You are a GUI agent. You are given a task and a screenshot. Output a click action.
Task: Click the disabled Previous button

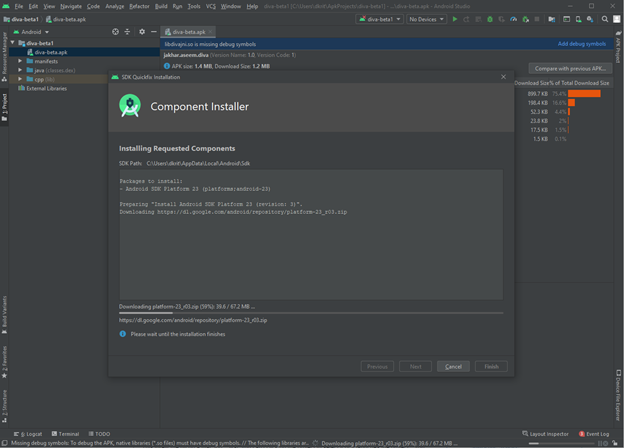tap(377, 366)
